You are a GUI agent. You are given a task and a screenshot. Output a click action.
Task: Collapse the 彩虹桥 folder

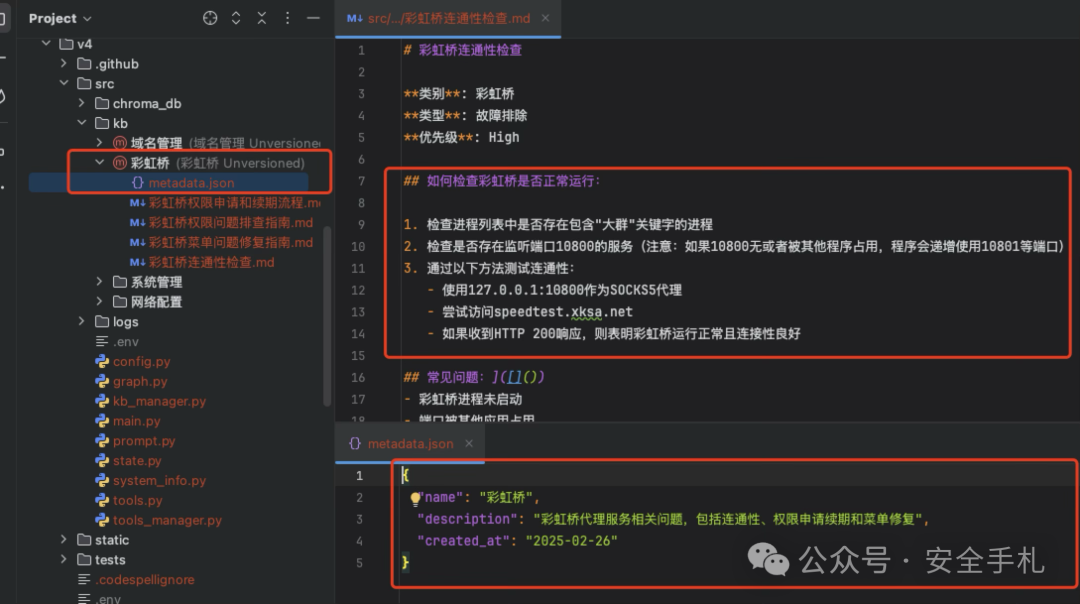pyautogui.click(x=100, y=162)
